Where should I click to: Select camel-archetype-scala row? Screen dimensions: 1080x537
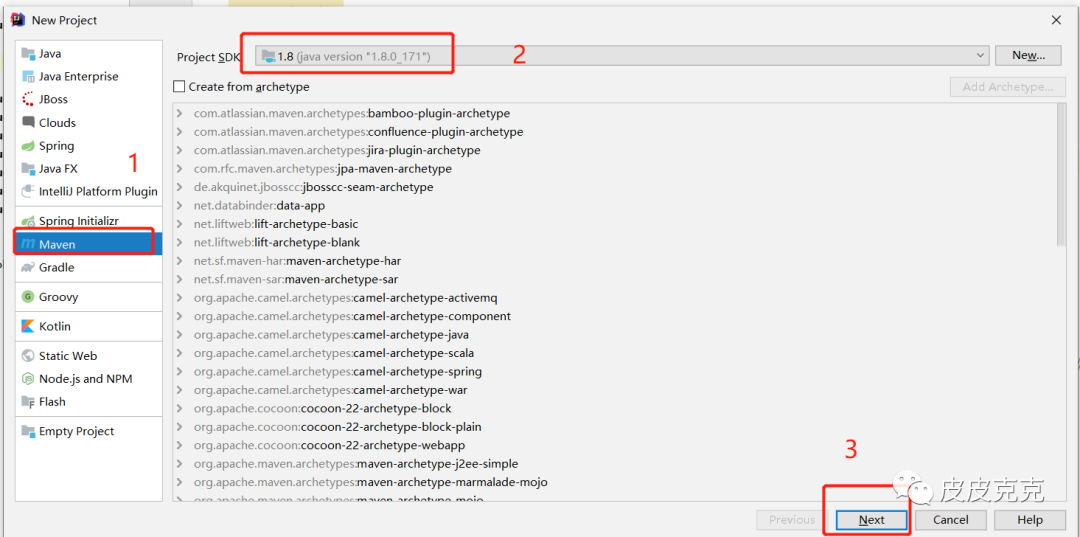point(613,353)
